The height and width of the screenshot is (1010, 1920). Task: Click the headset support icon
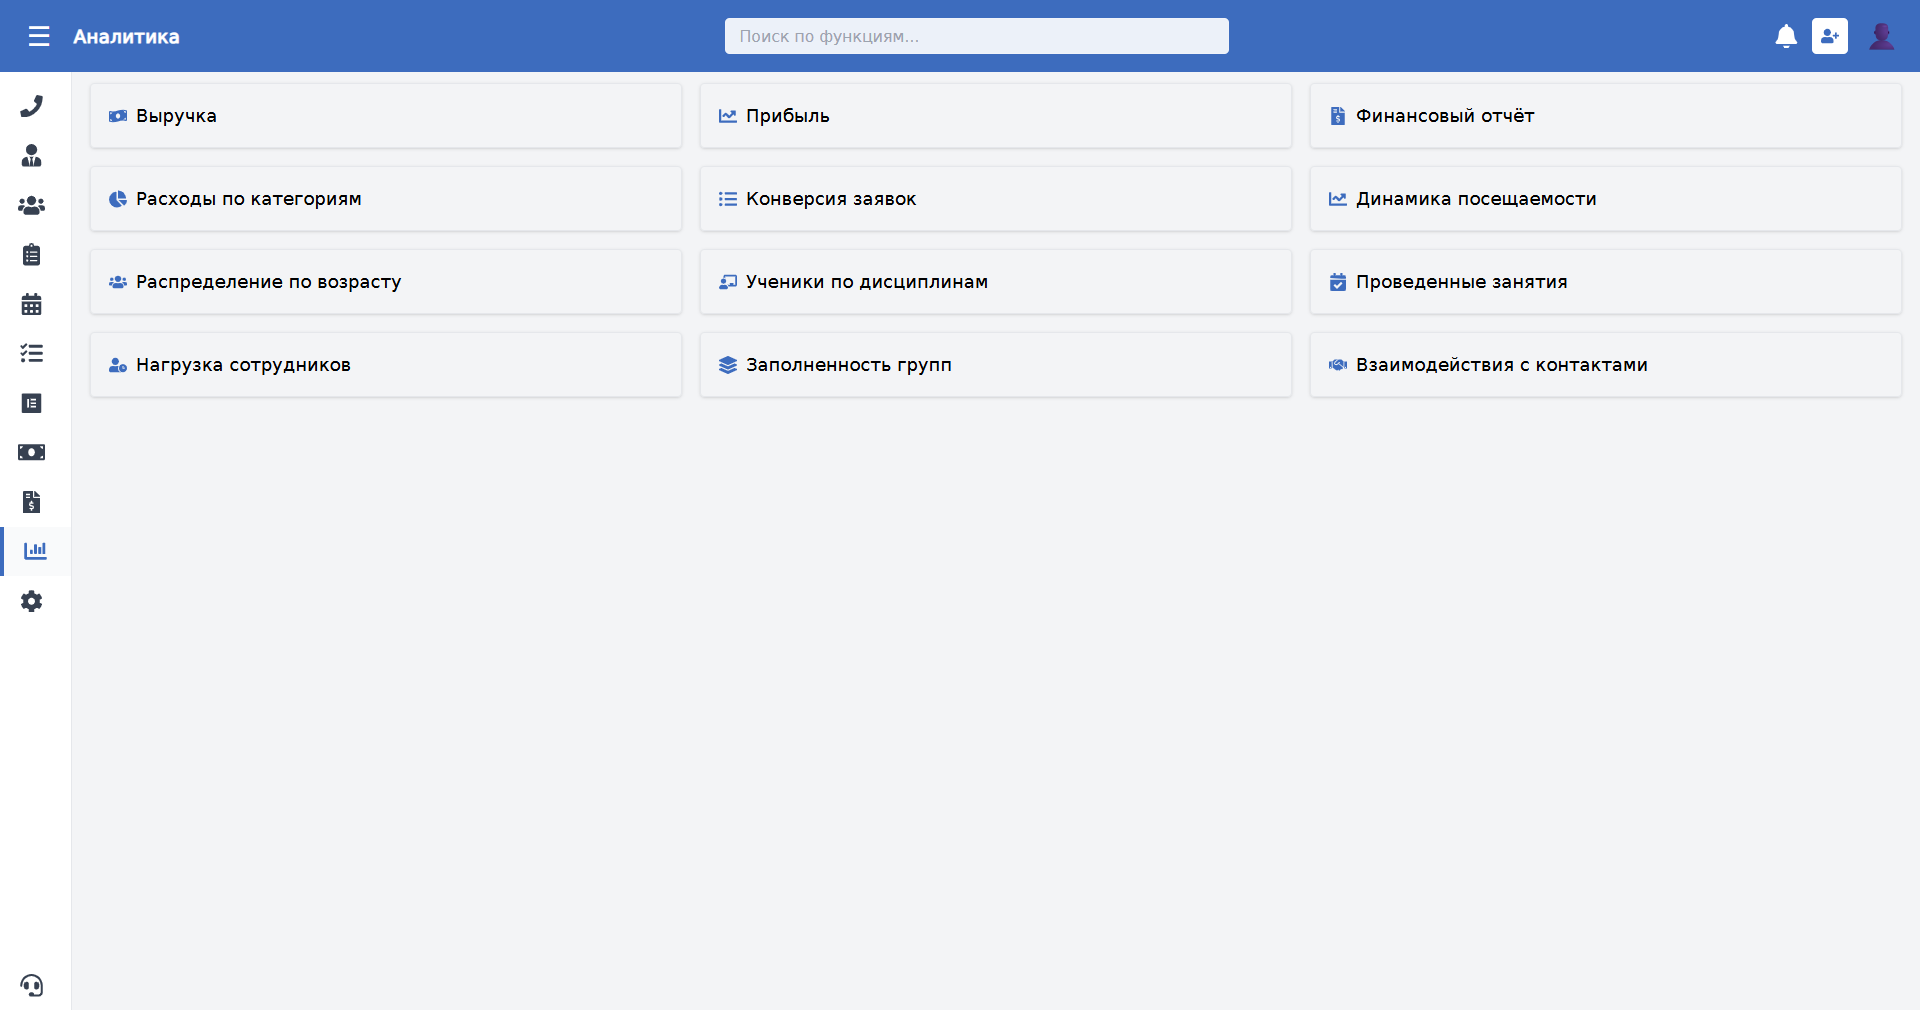pyautogui.click(x=32, y=987)
